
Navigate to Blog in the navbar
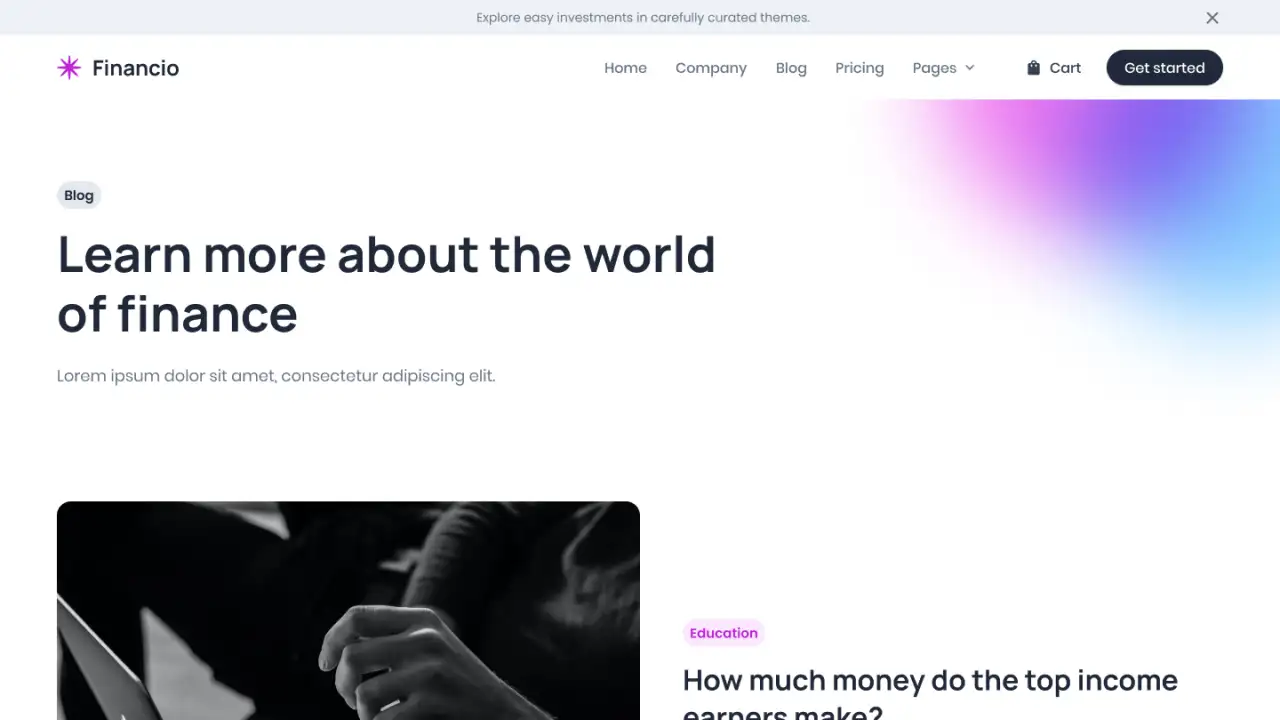[791, 68]
